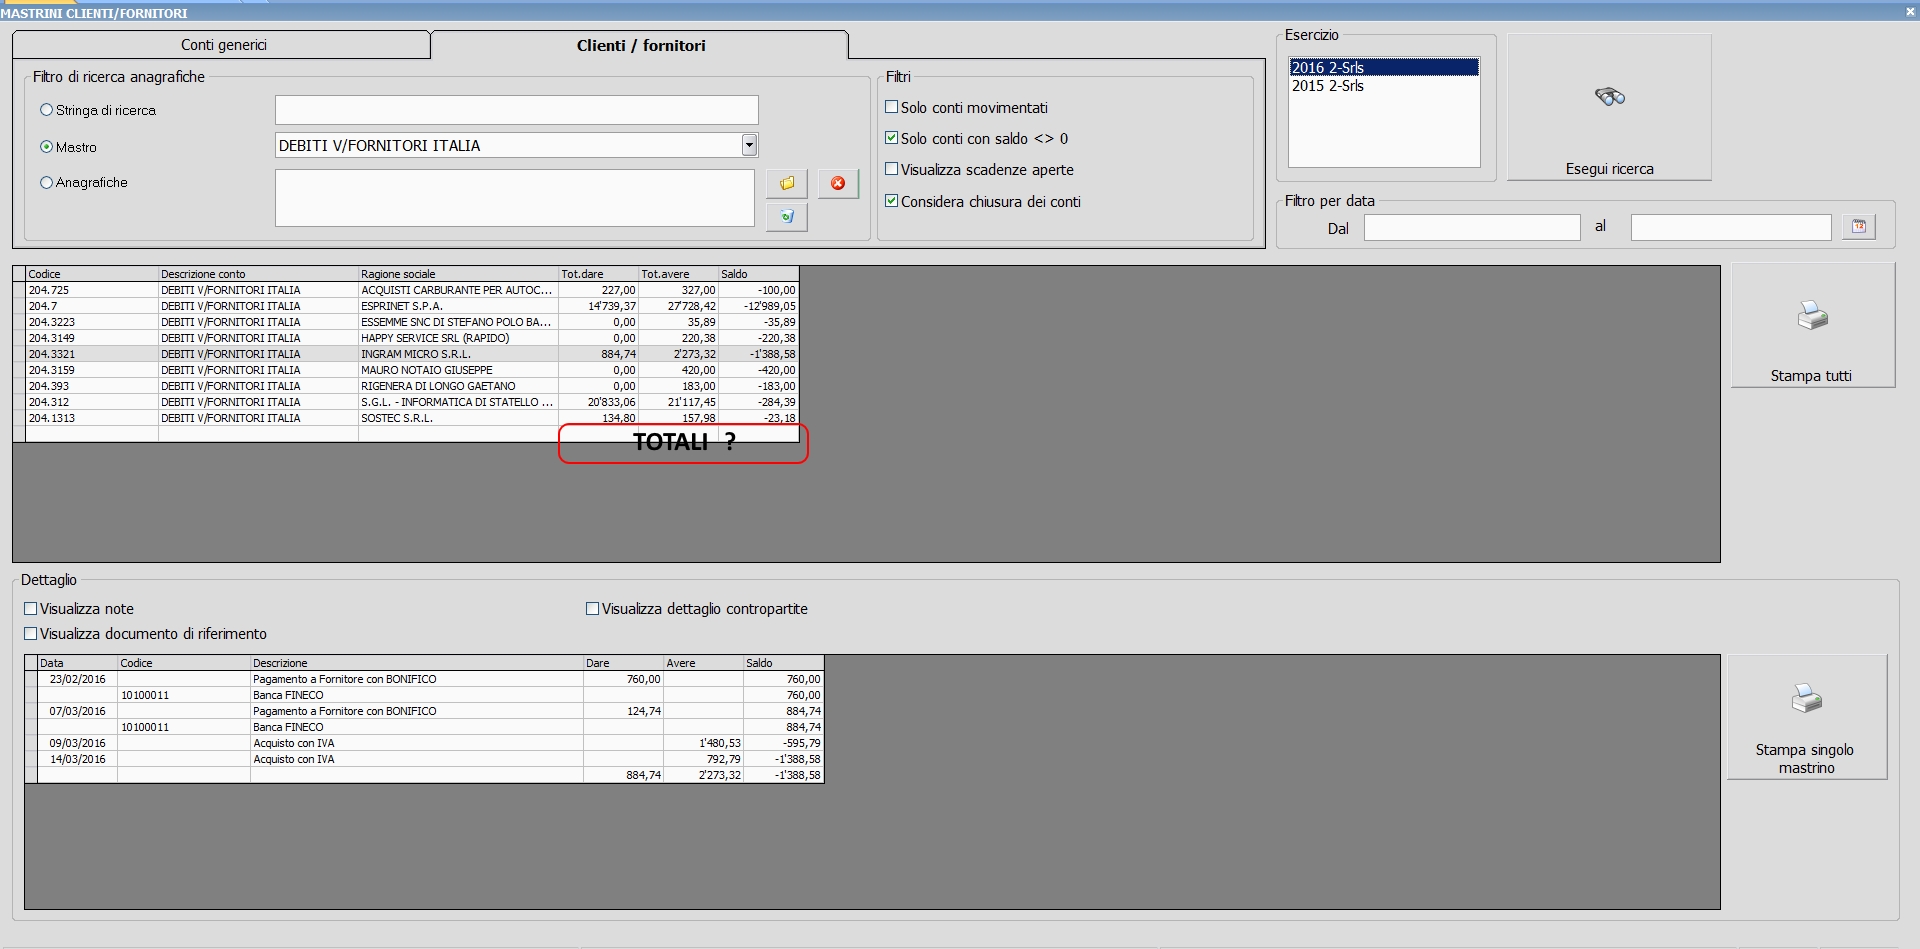Click the Anagrafiche list box
The width and height of the screenshot is (1920, 949).
(x=515, y=198)
